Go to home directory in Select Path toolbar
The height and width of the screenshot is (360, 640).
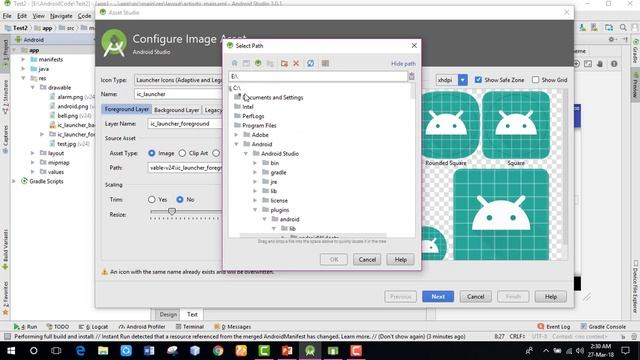point(234,63)
